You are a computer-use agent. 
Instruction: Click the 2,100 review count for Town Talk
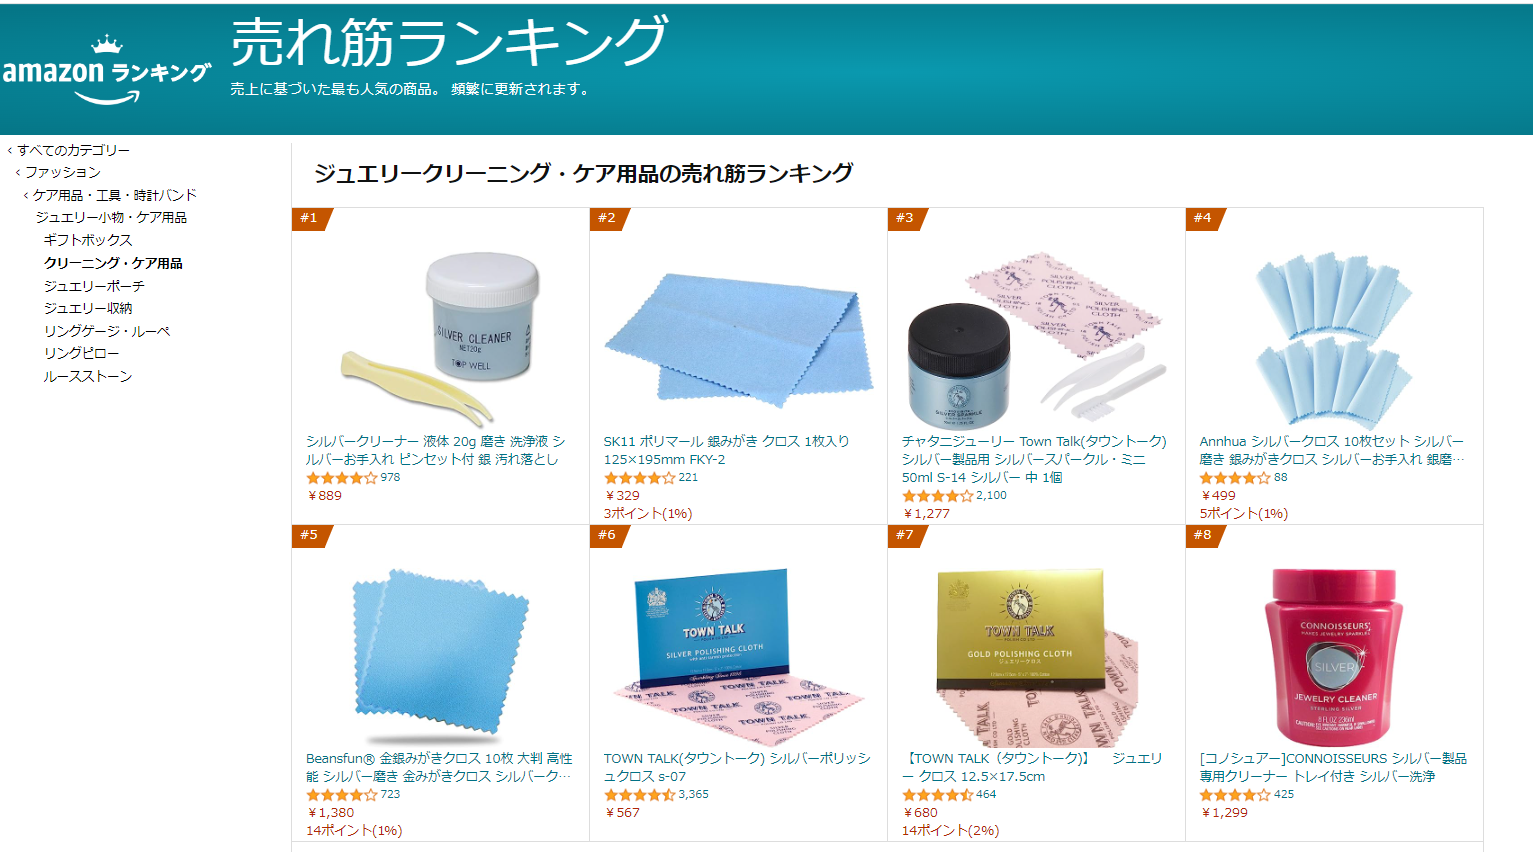[991, 495]
